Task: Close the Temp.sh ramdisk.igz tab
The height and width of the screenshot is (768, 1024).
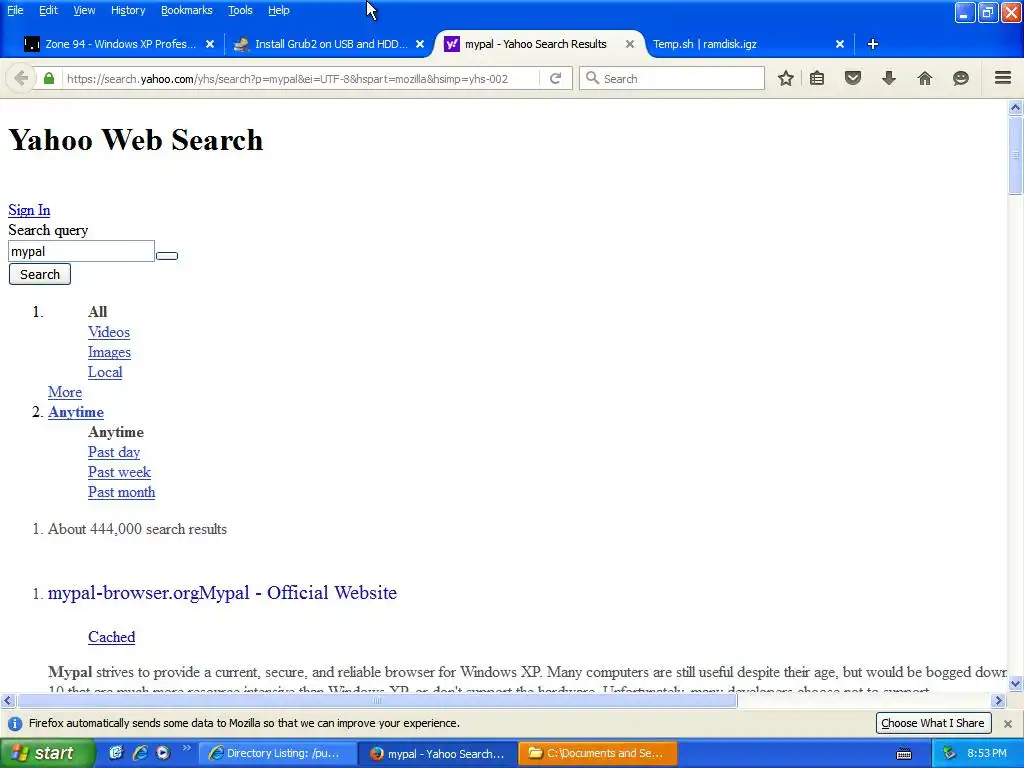Action: [840, 44]
